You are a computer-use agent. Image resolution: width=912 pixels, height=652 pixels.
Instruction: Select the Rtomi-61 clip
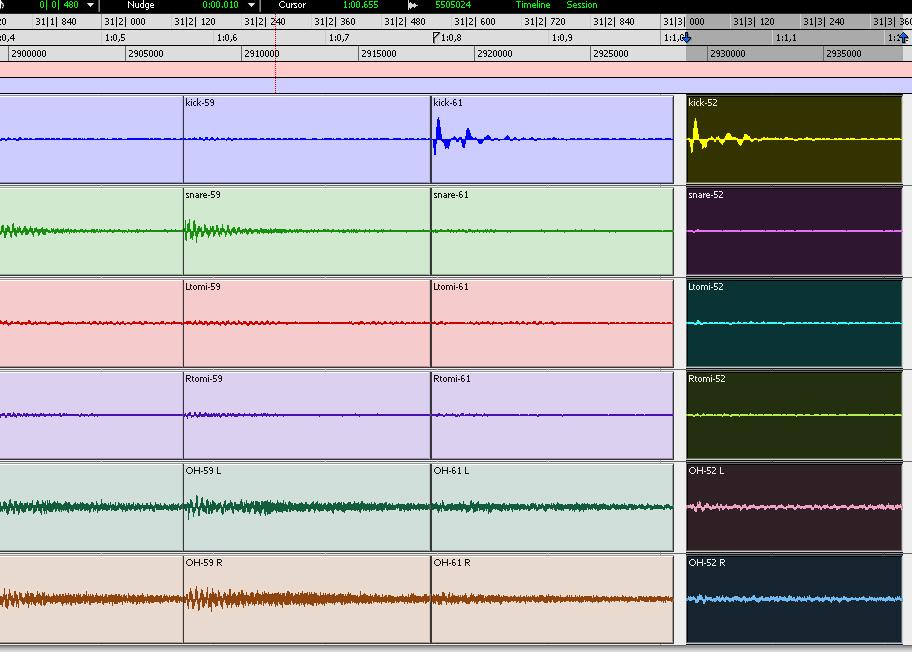[x=552, y=415]
